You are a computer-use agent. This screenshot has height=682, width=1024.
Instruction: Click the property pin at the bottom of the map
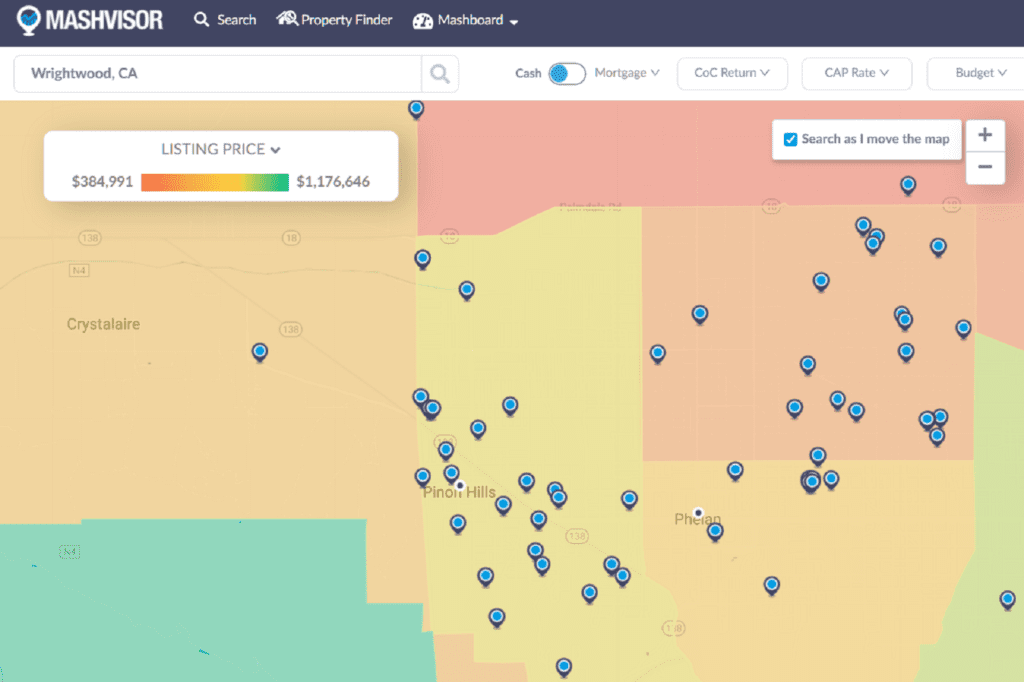click(563, 666)
